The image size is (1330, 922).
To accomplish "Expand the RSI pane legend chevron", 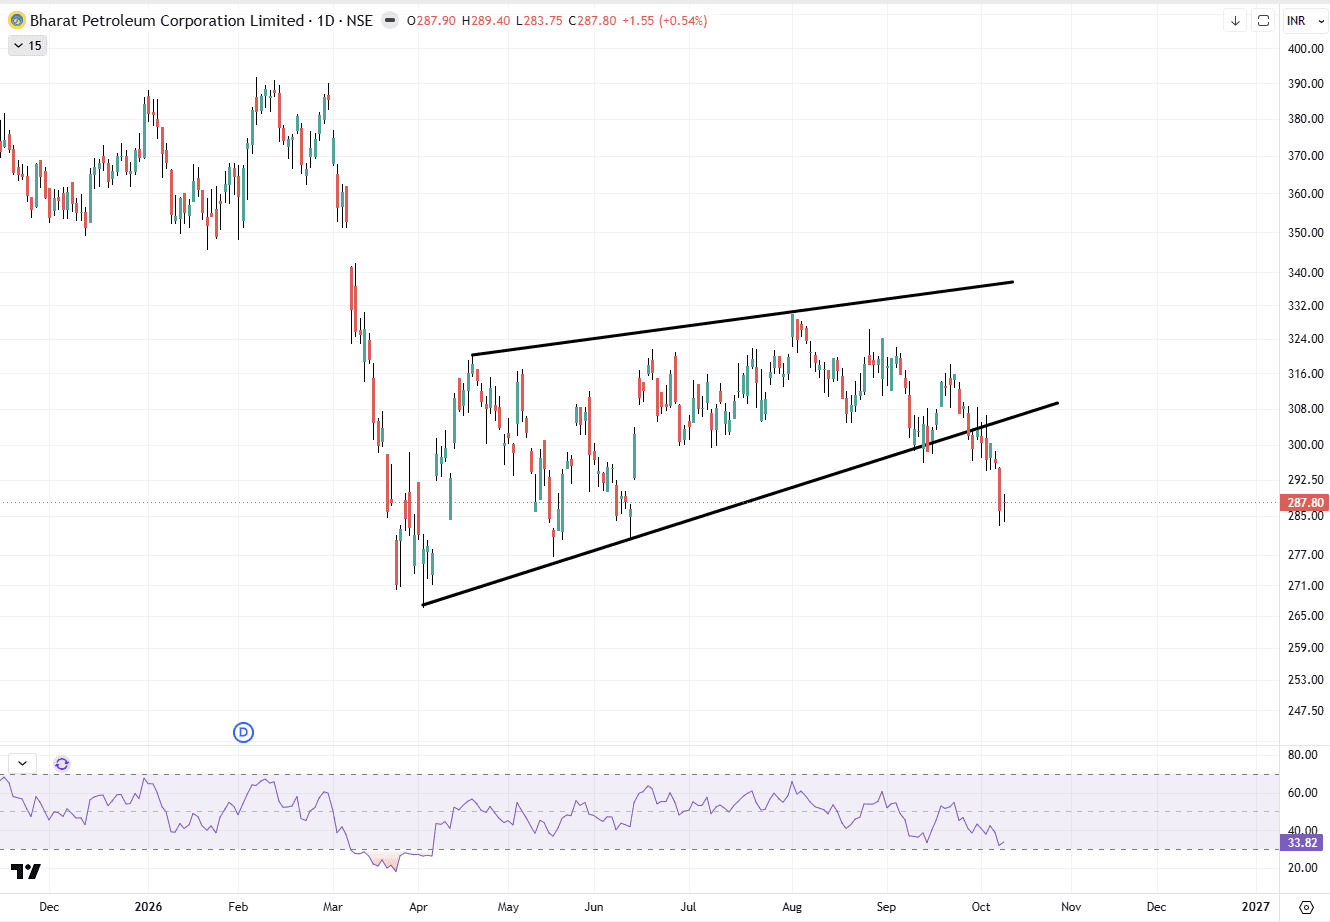I will 22,764.
